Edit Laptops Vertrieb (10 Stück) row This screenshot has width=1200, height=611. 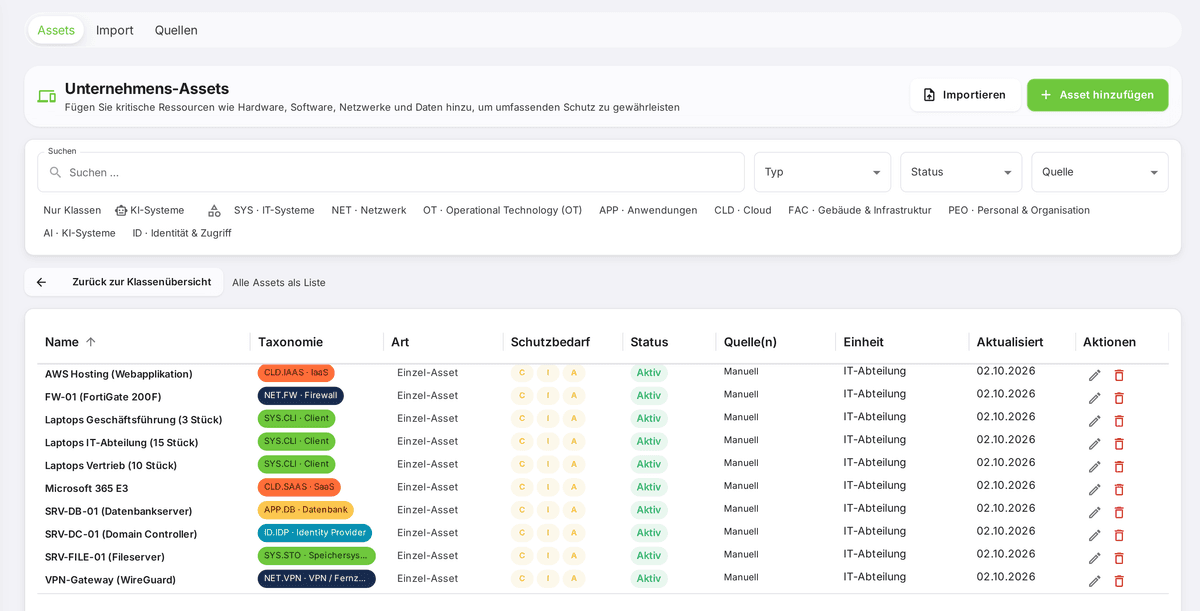tap(1094, 467)
